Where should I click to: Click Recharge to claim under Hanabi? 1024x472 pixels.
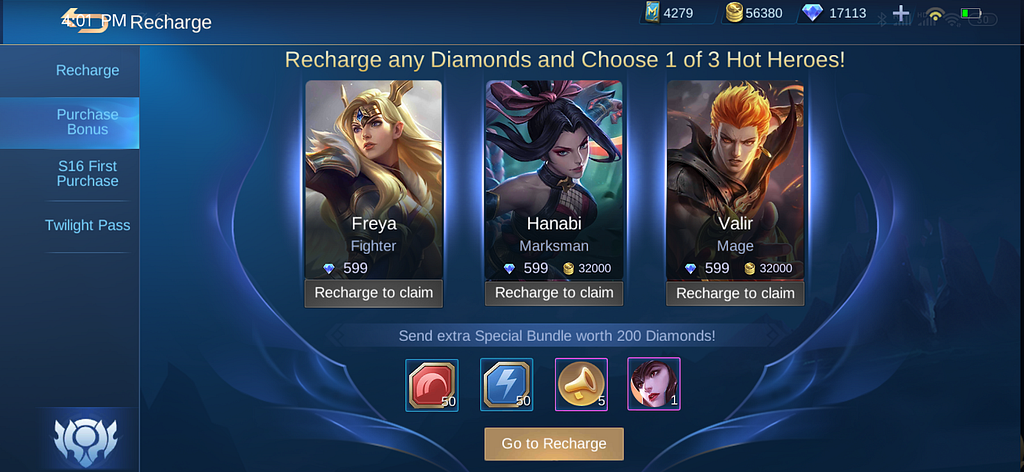pos(554,293)
